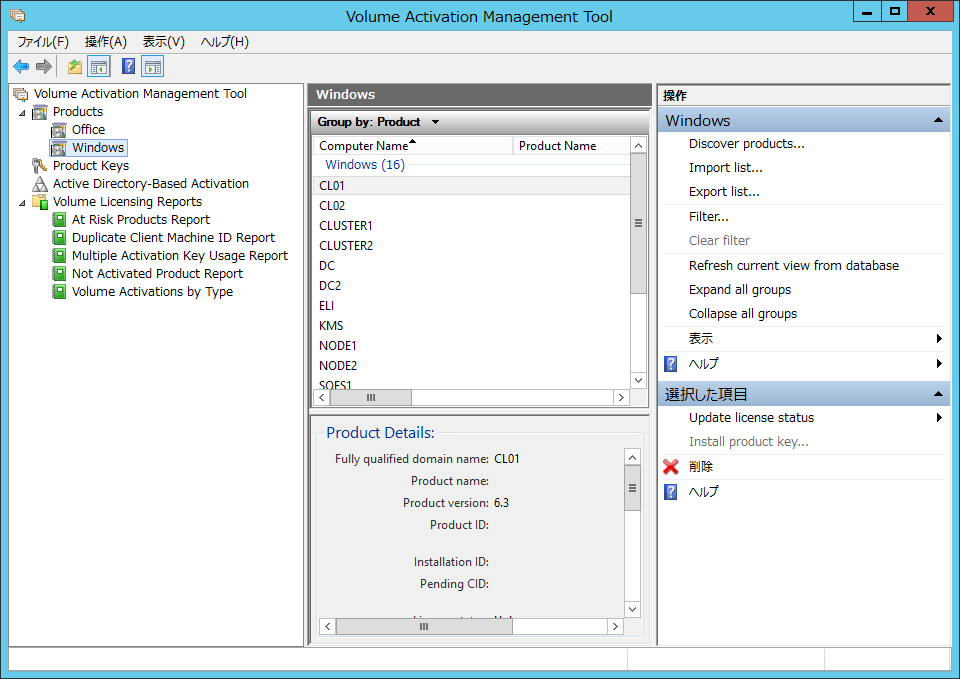Screen dimensions: 960x679
Task: Open the Group by: Product dropdown
Action: pyautogui.click(x=435, y=122)
